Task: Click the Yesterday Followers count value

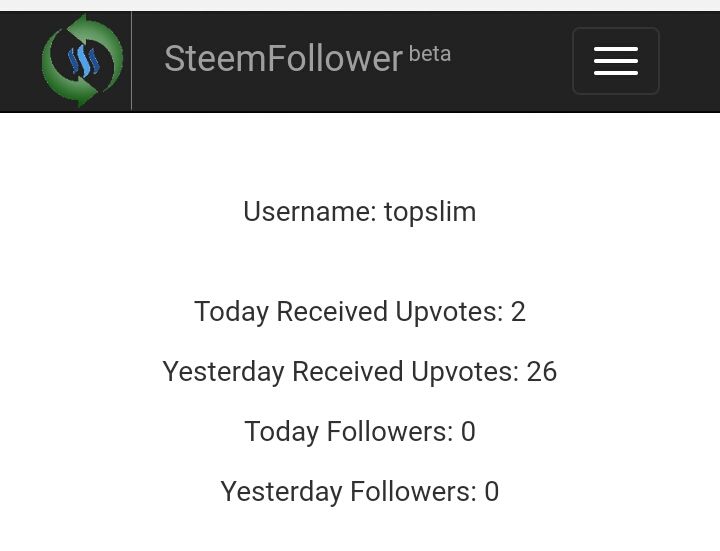Action: [x=491, y=492]
